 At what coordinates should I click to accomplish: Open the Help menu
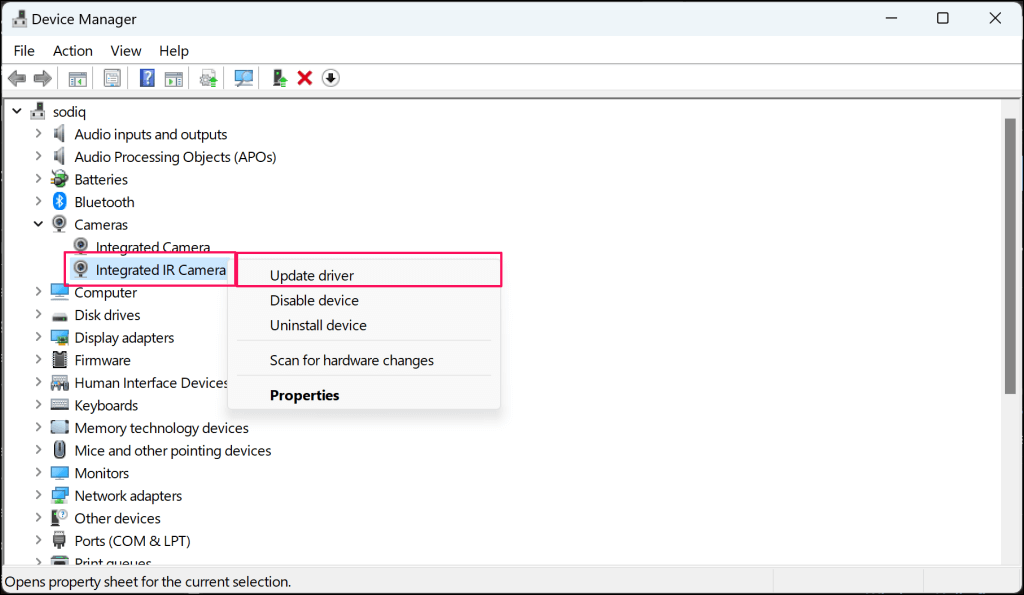pos(174,51)
